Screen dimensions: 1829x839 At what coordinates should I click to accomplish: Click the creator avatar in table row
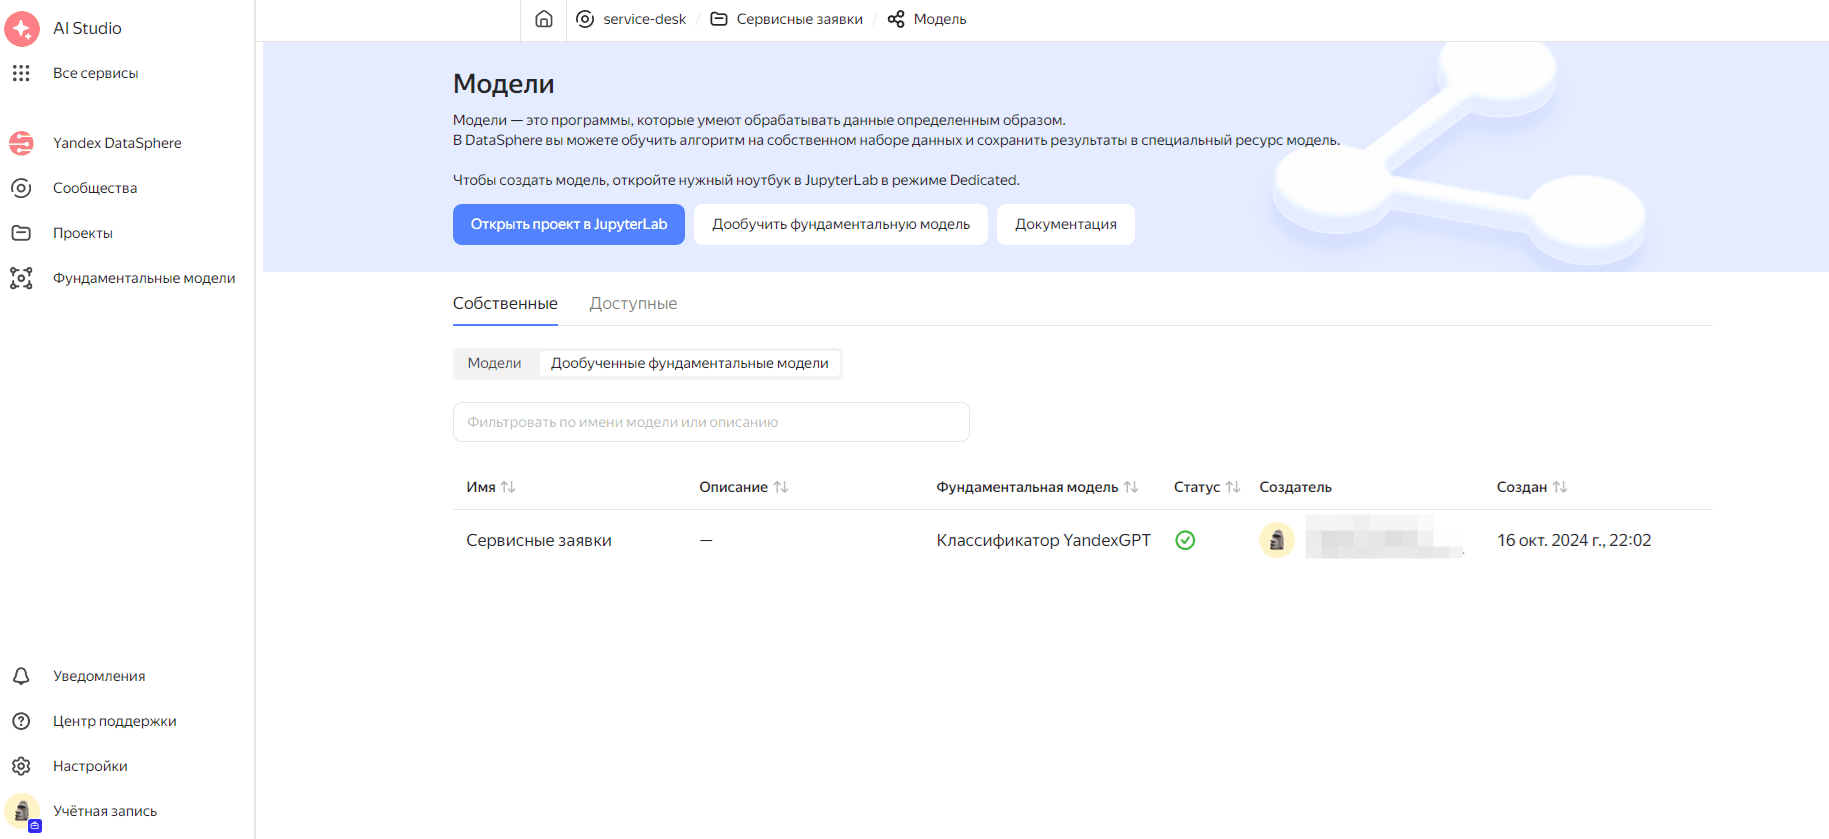point(1277,540)
